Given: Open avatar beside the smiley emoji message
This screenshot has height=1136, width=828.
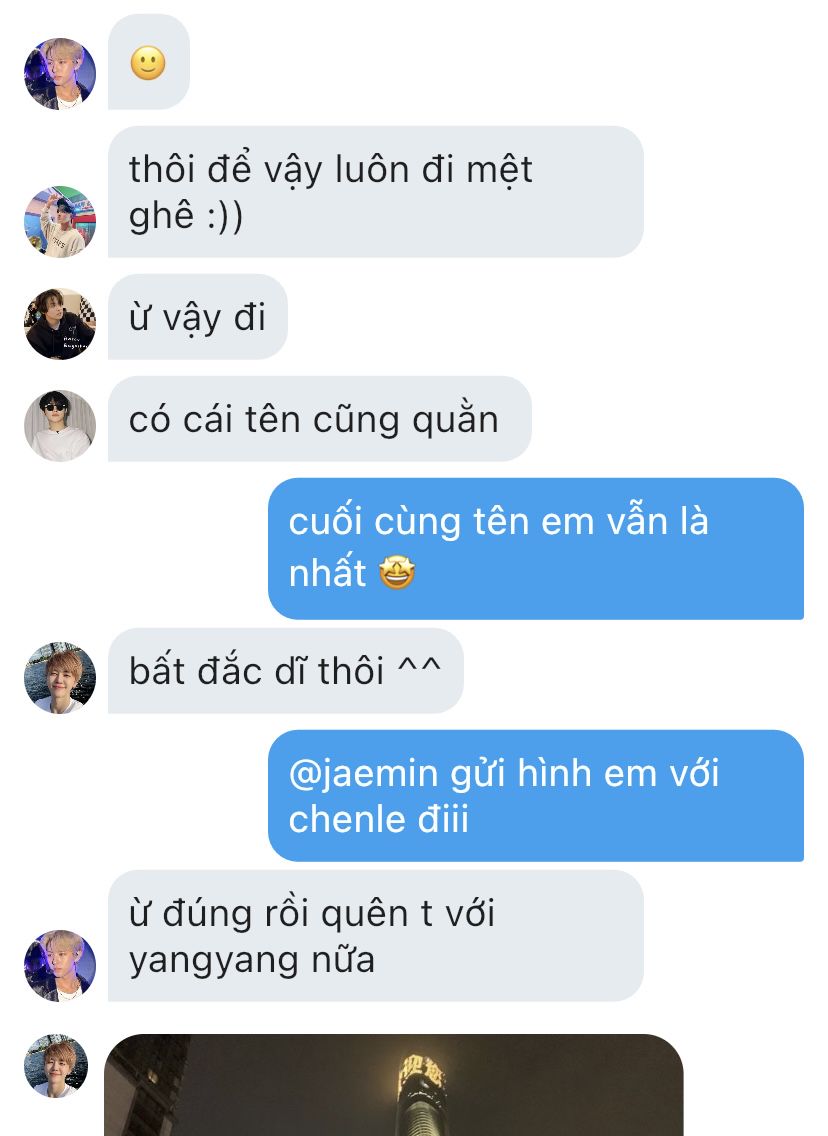Looking at the screenshot, I should 60,74.
